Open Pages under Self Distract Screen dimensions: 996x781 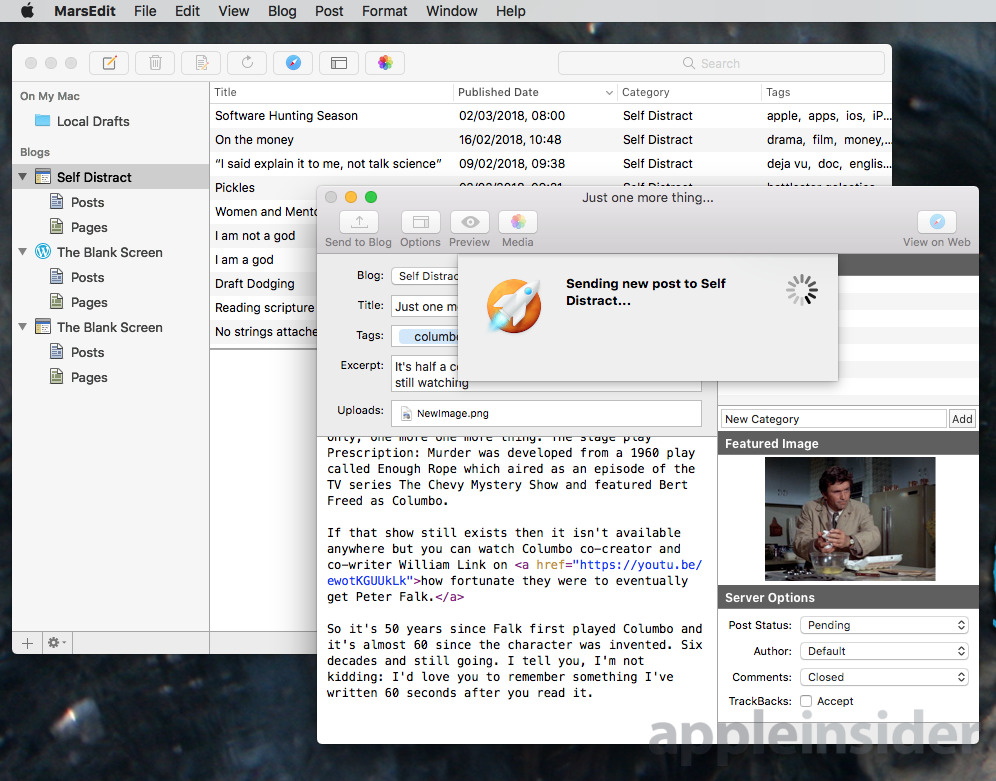[x=89, y=227]
